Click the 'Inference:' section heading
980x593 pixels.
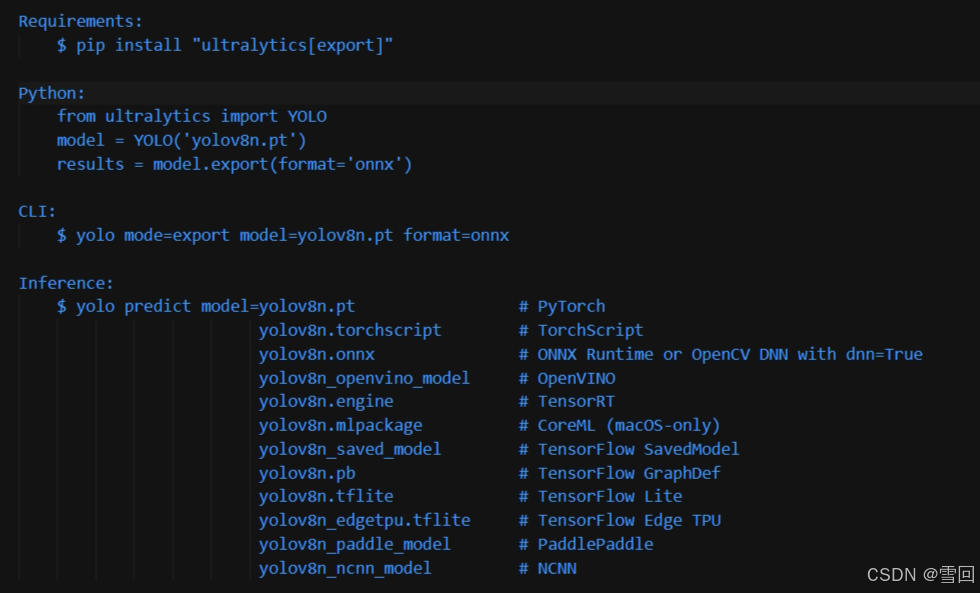coord(66,283)
